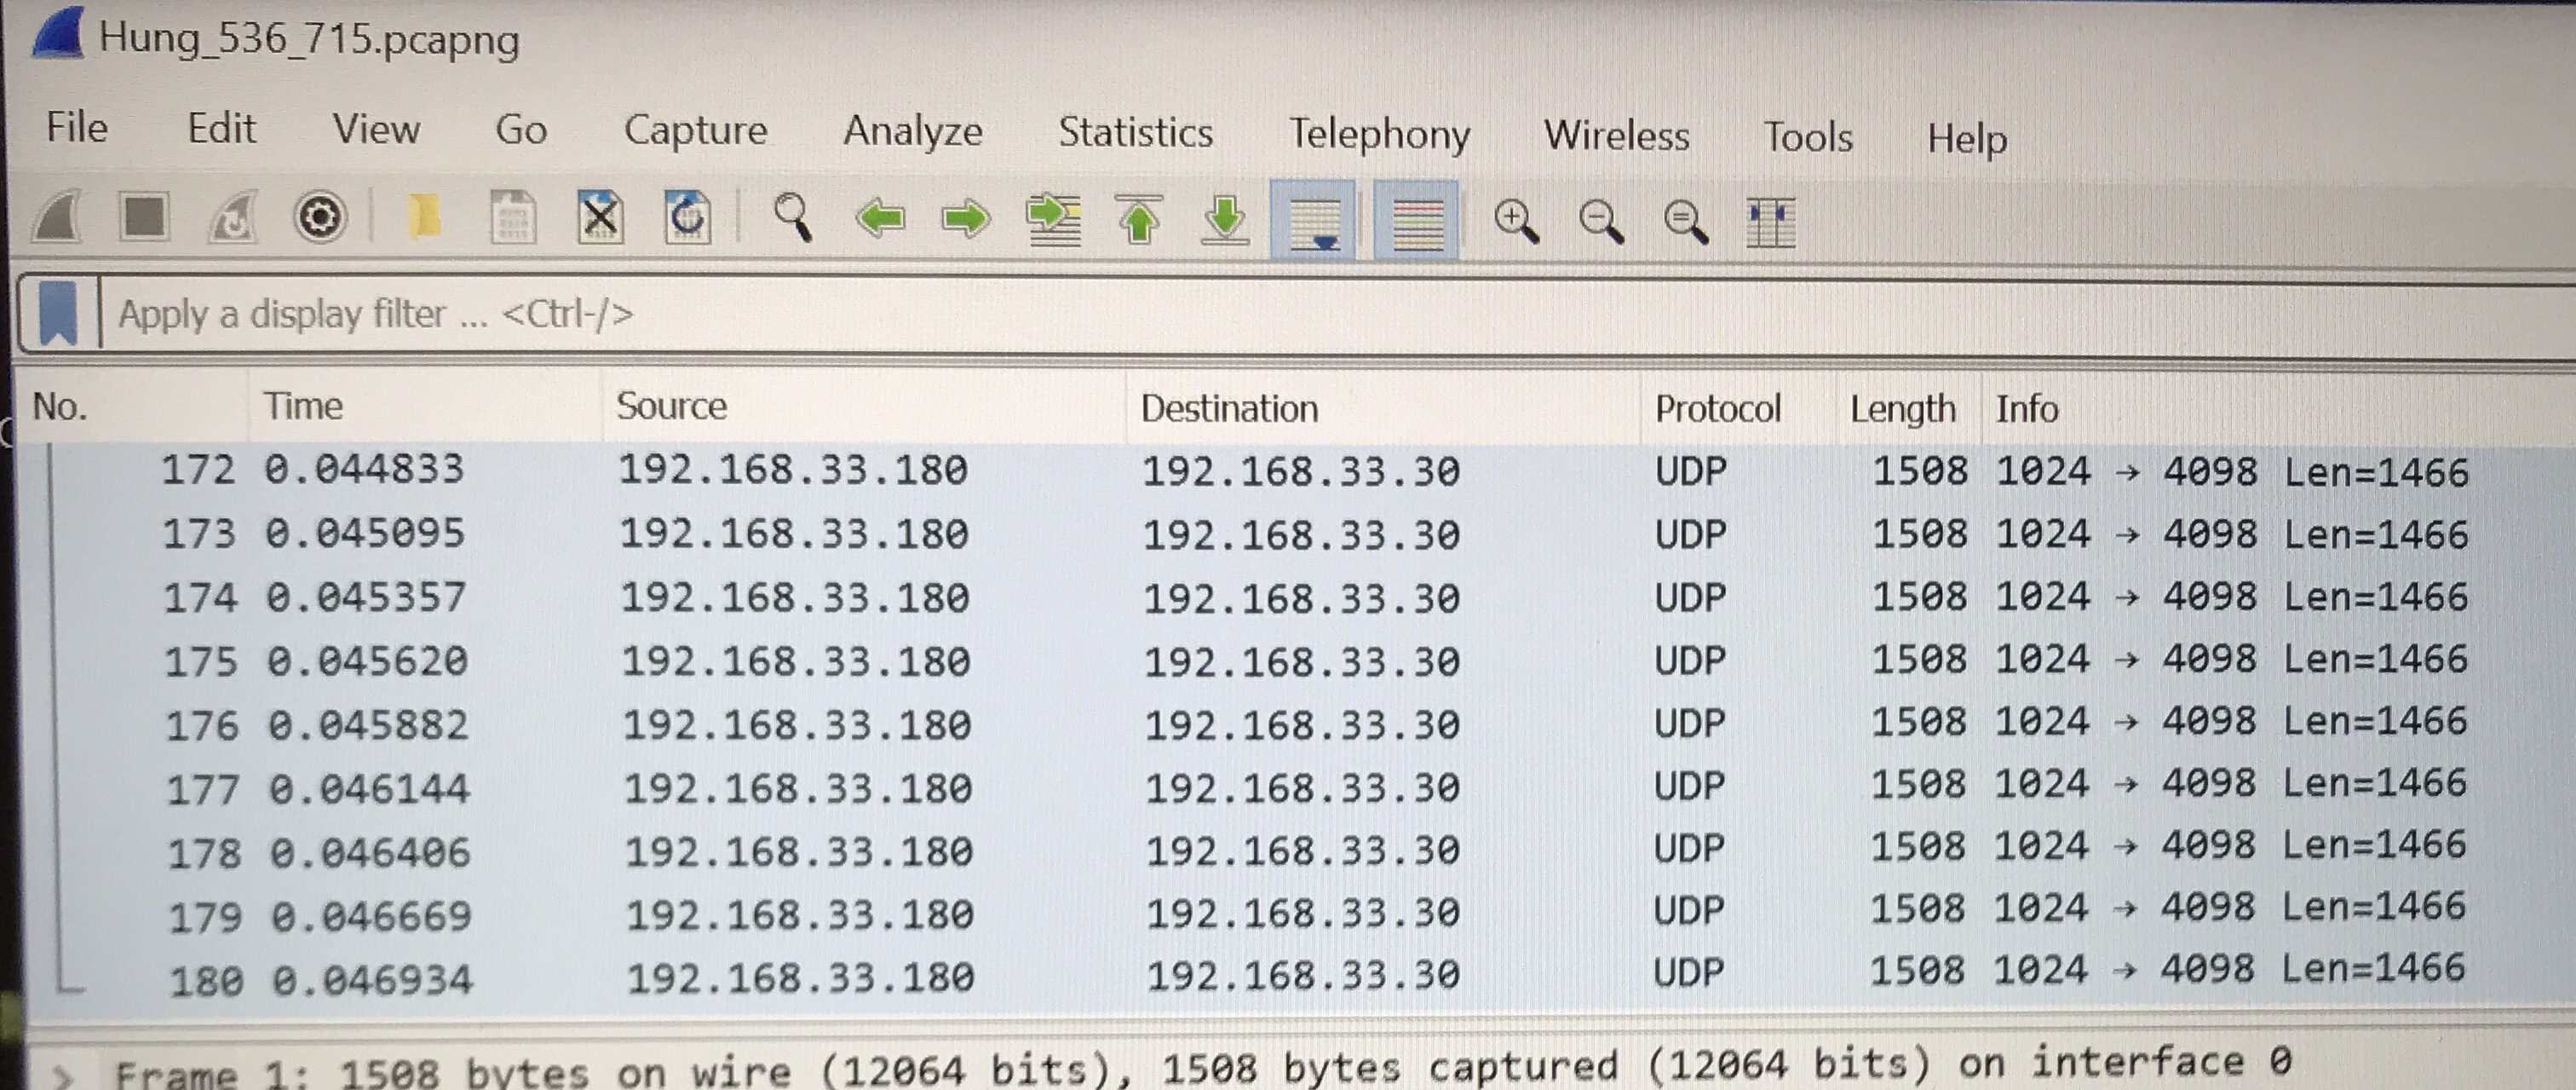Jump to first packet icon
This screenshot has height=1090, width=2576.
1139,220
